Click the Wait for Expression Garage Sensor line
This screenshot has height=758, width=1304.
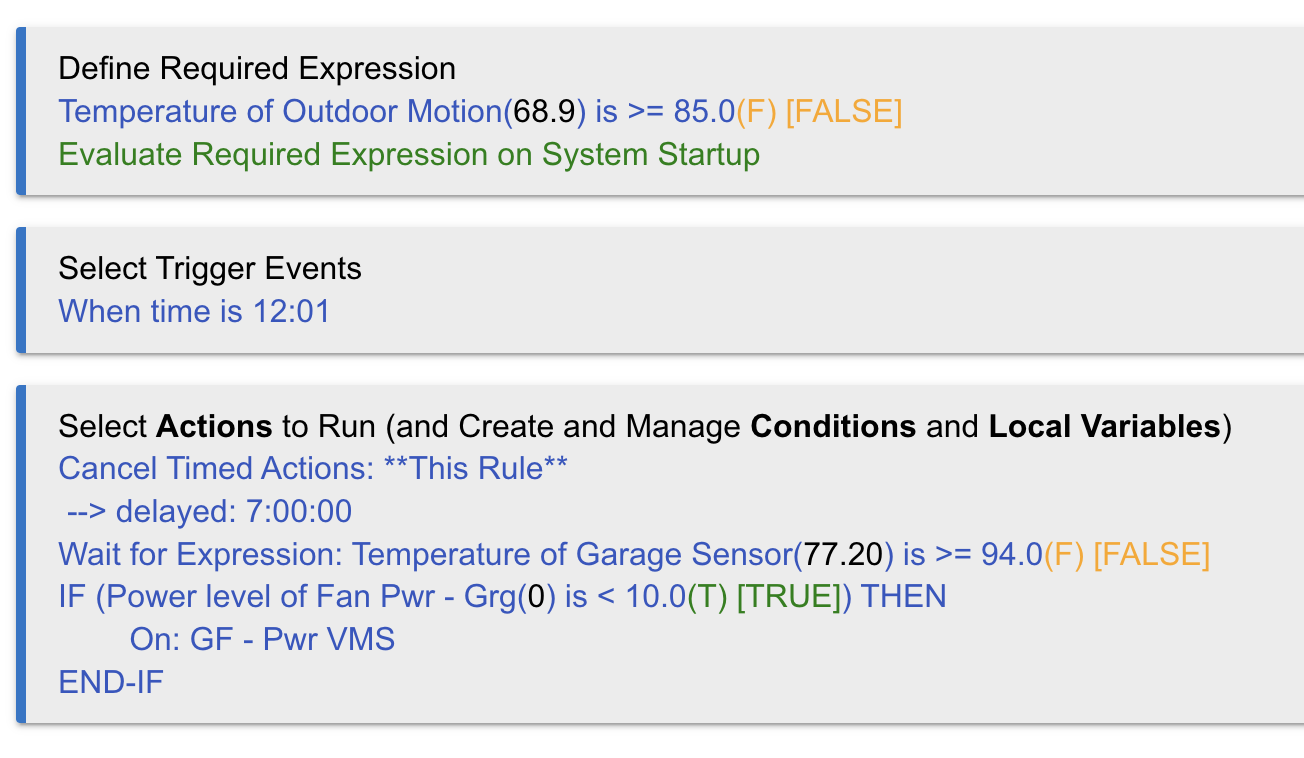[634, 554]
